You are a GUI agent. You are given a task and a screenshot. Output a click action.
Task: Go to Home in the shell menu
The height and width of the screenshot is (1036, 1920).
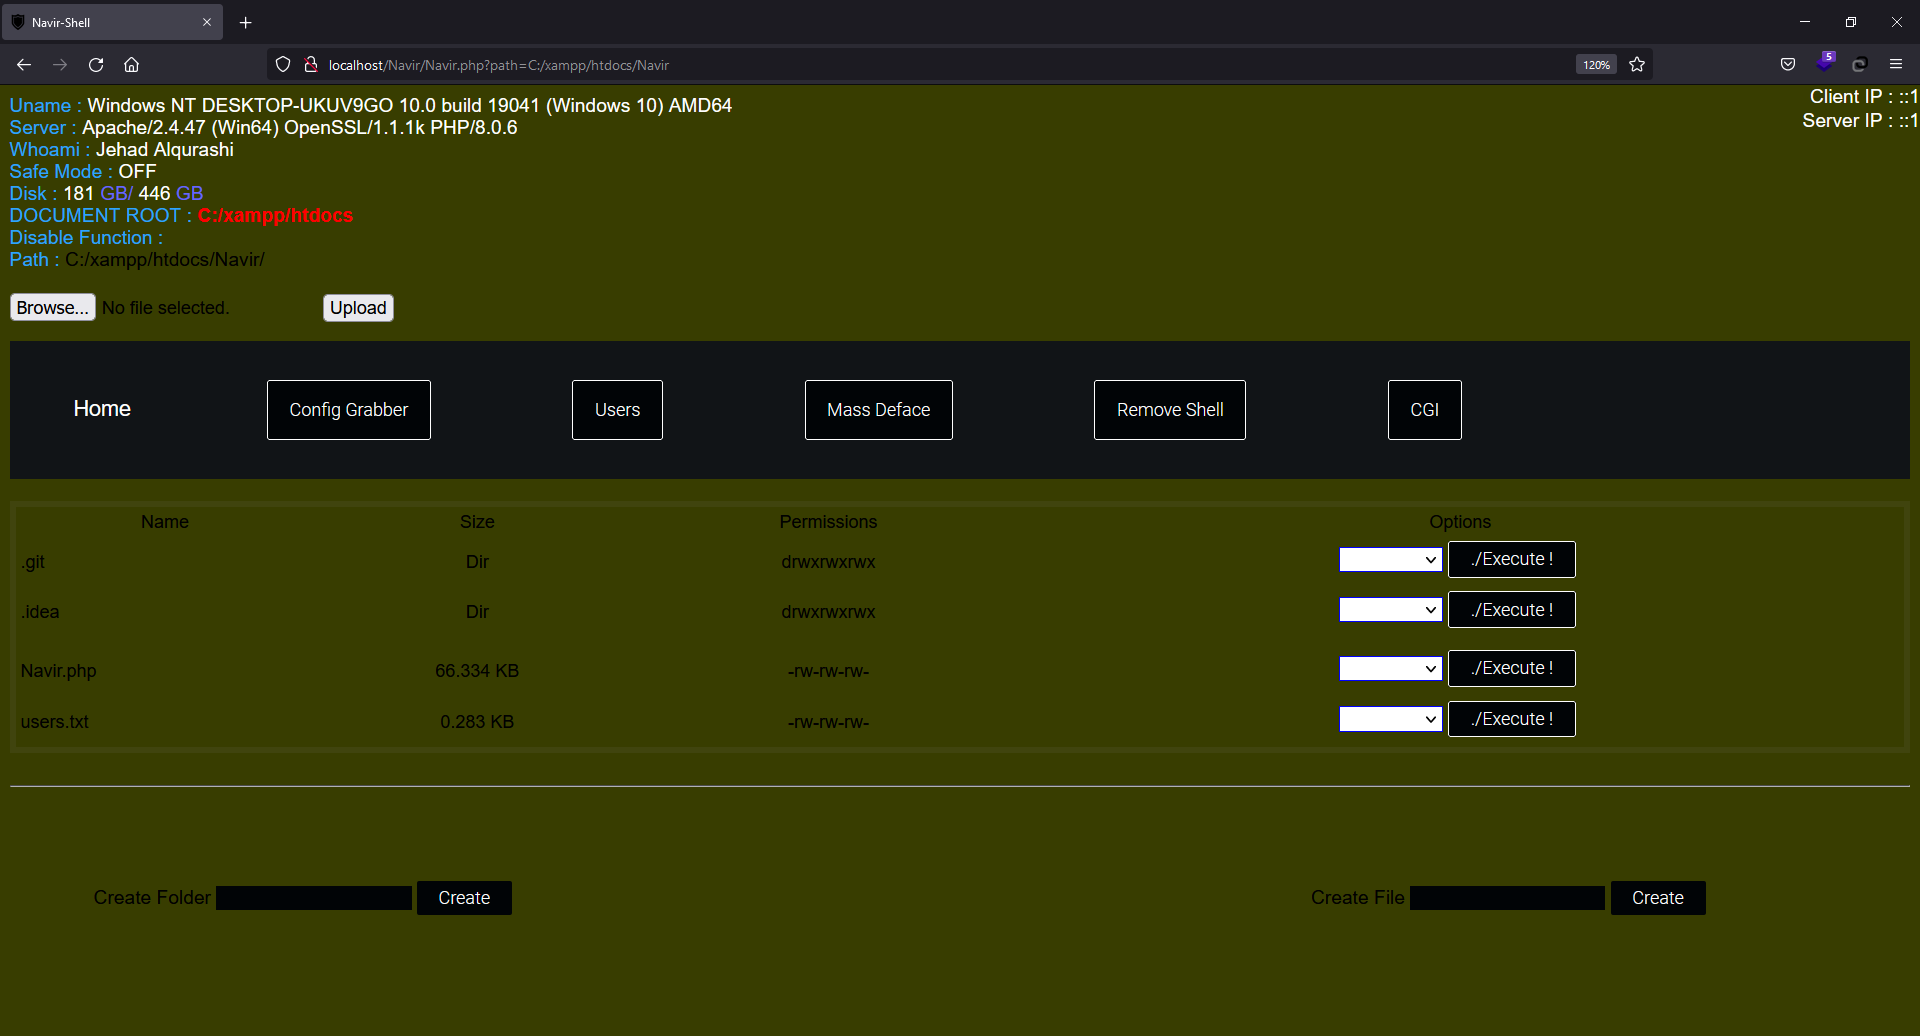click(102, 409)
